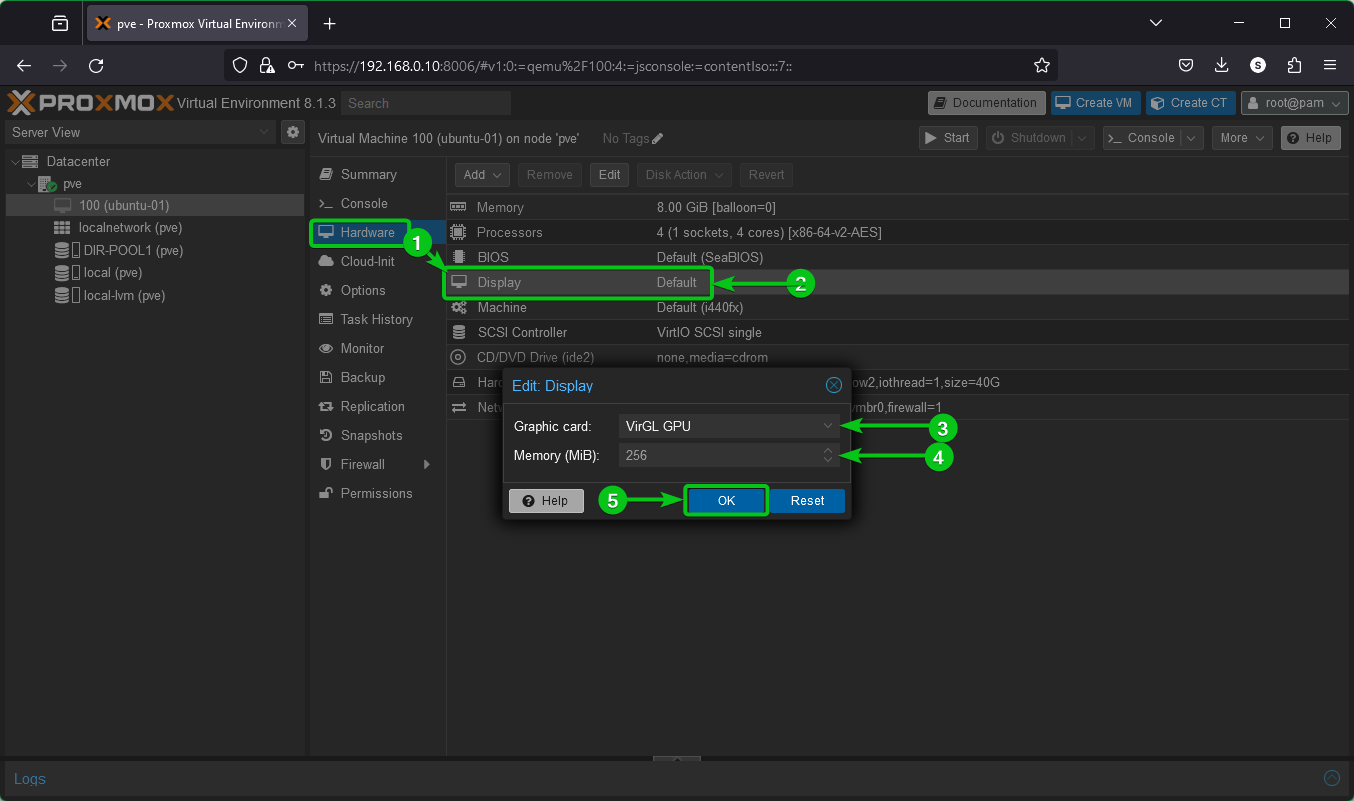This screenshot has height=801, width=1354.
Task: Open the Console side tab
Action: (x=378, y=203)
